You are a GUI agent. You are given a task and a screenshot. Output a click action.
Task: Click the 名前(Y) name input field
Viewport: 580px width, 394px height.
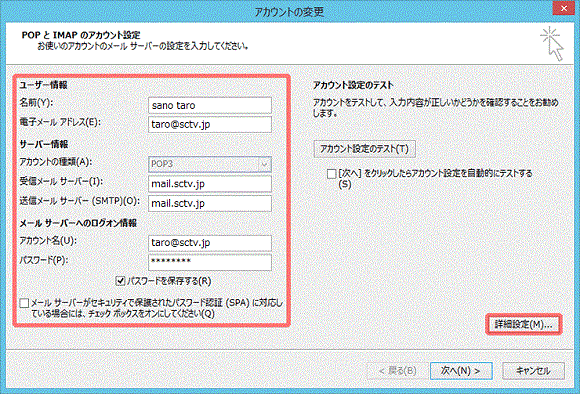(210, 105)
